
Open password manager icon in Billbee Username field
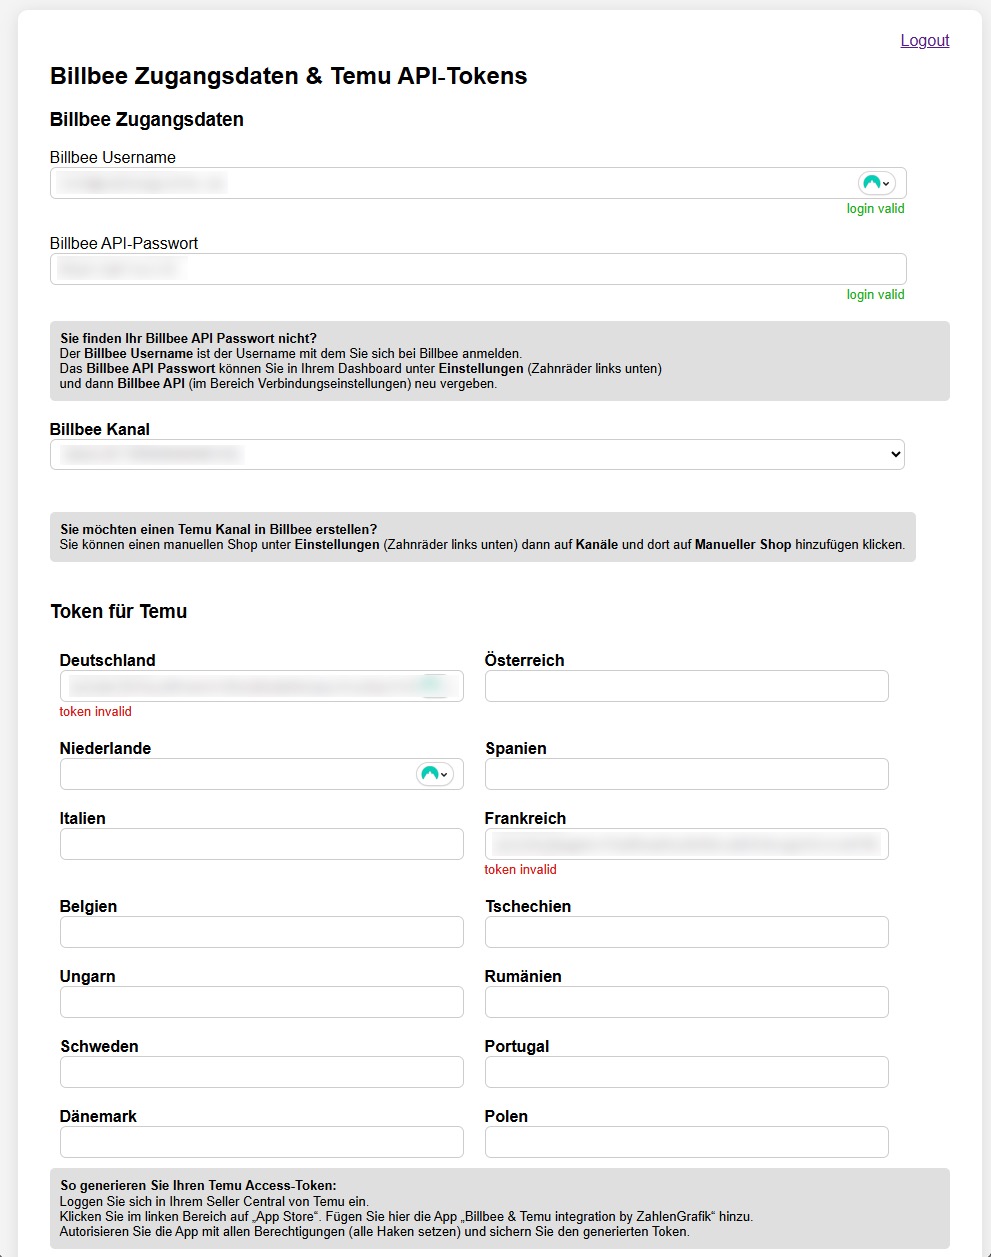[876, 183]
